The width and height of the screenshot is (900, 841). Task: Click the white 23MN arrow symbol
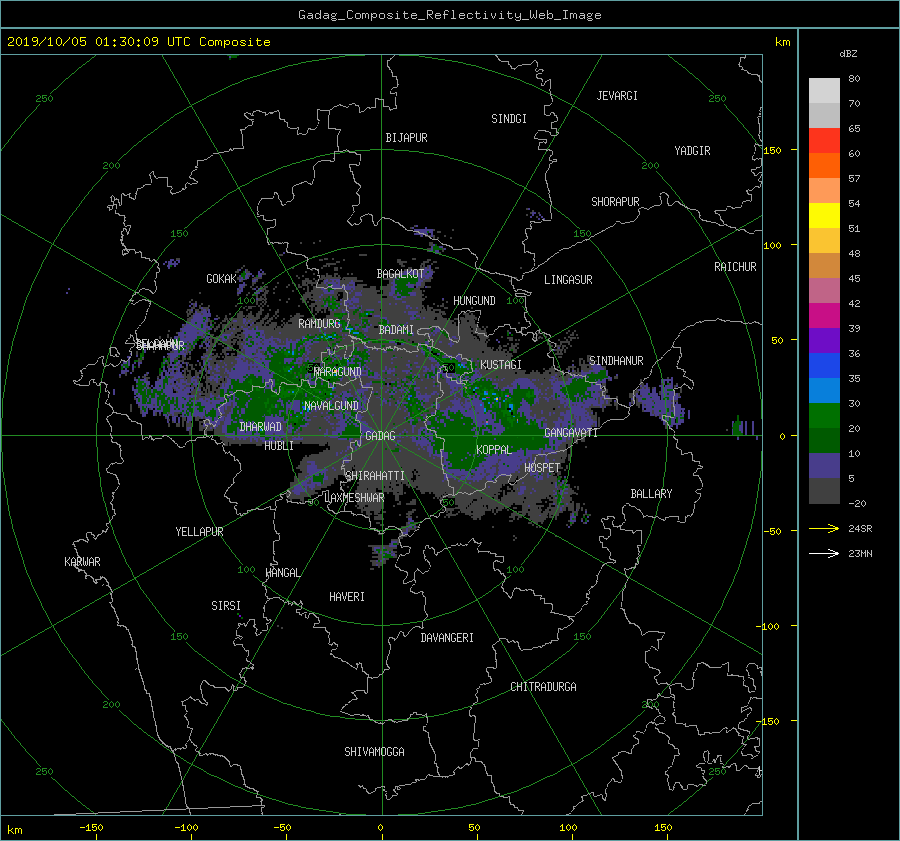824,553
